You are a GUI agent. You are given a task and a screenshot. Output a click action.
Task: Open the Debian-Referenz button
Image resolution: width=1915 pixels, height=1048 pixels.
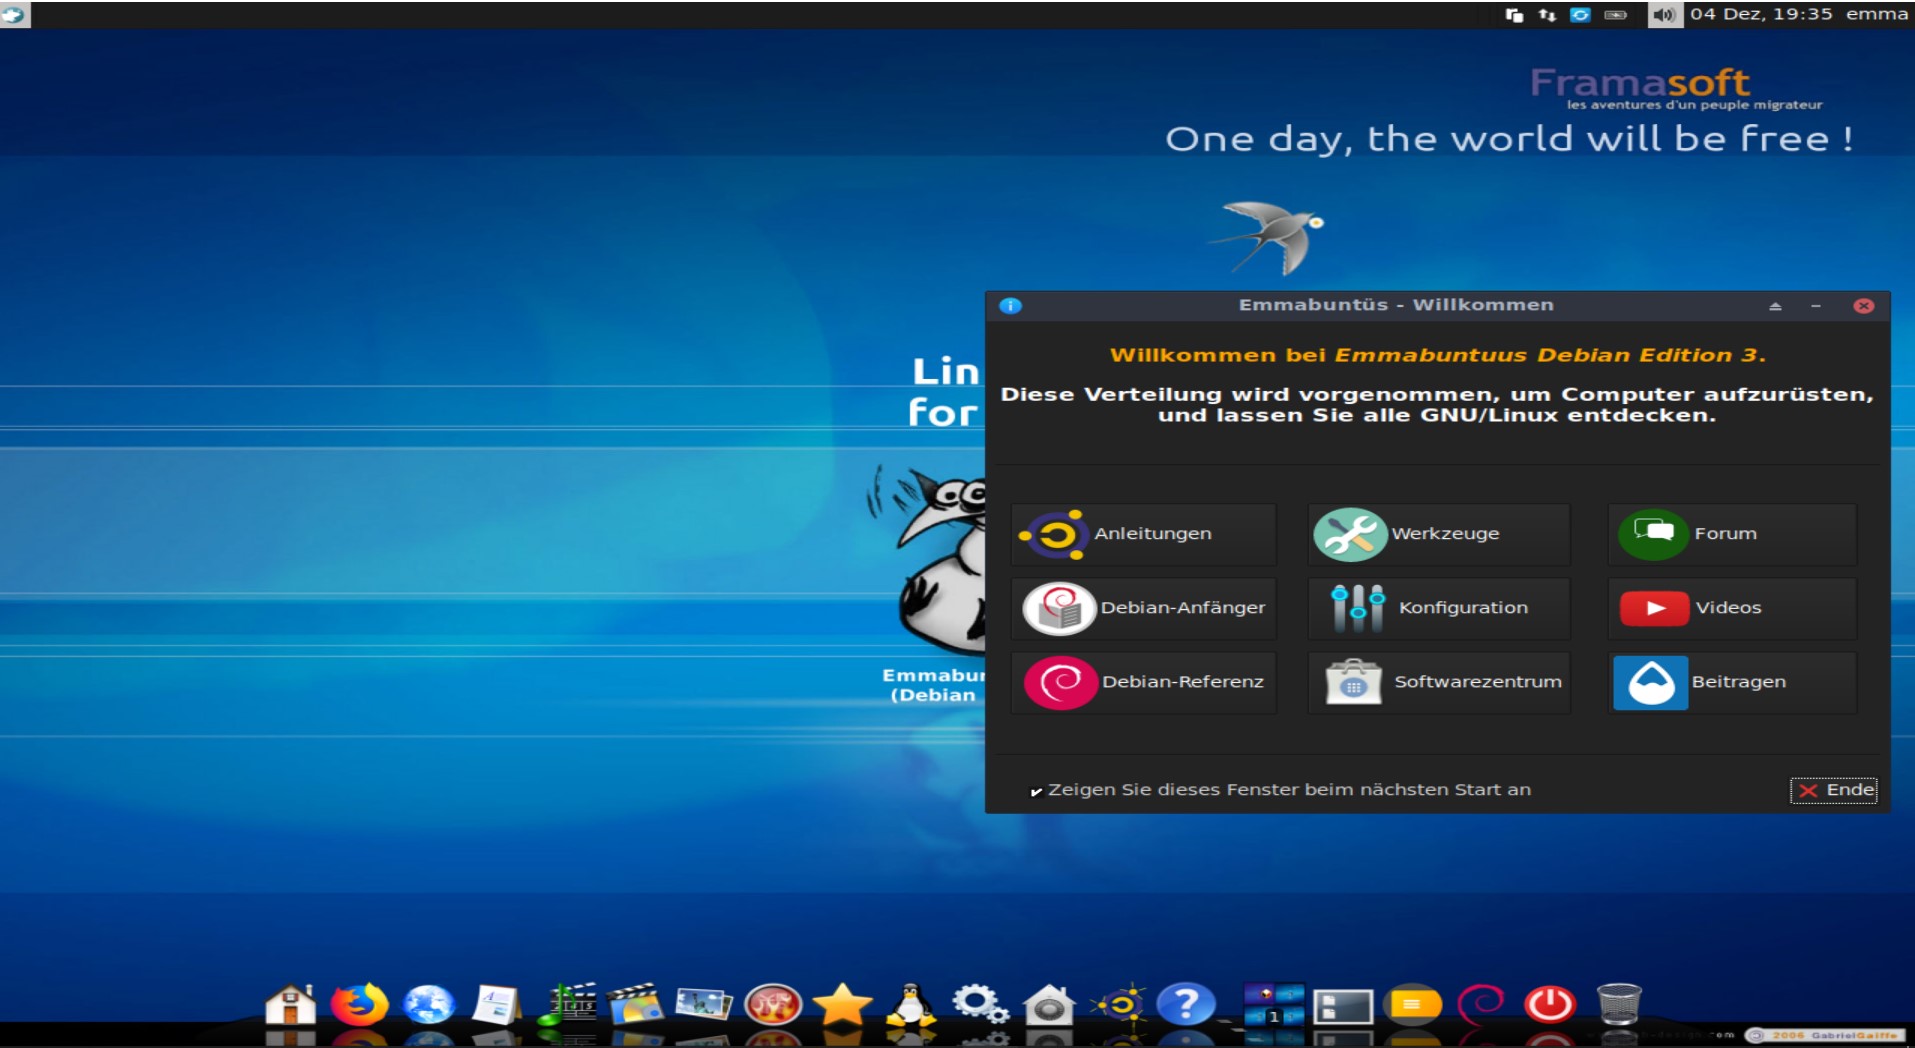pyautogui.click(x=1144, y=682)
